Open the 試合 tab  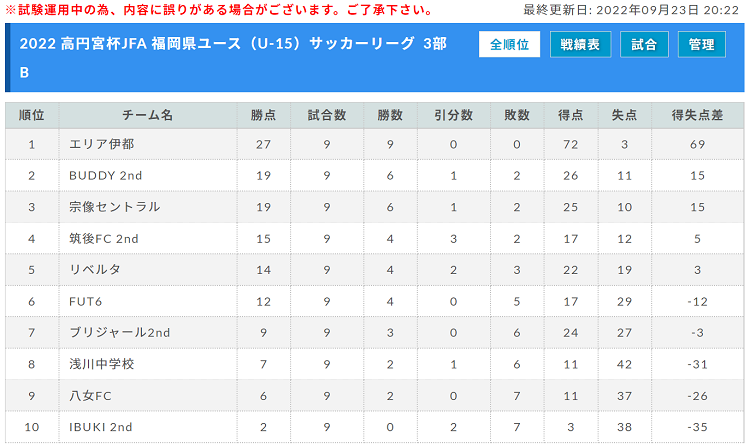[644, 44]
